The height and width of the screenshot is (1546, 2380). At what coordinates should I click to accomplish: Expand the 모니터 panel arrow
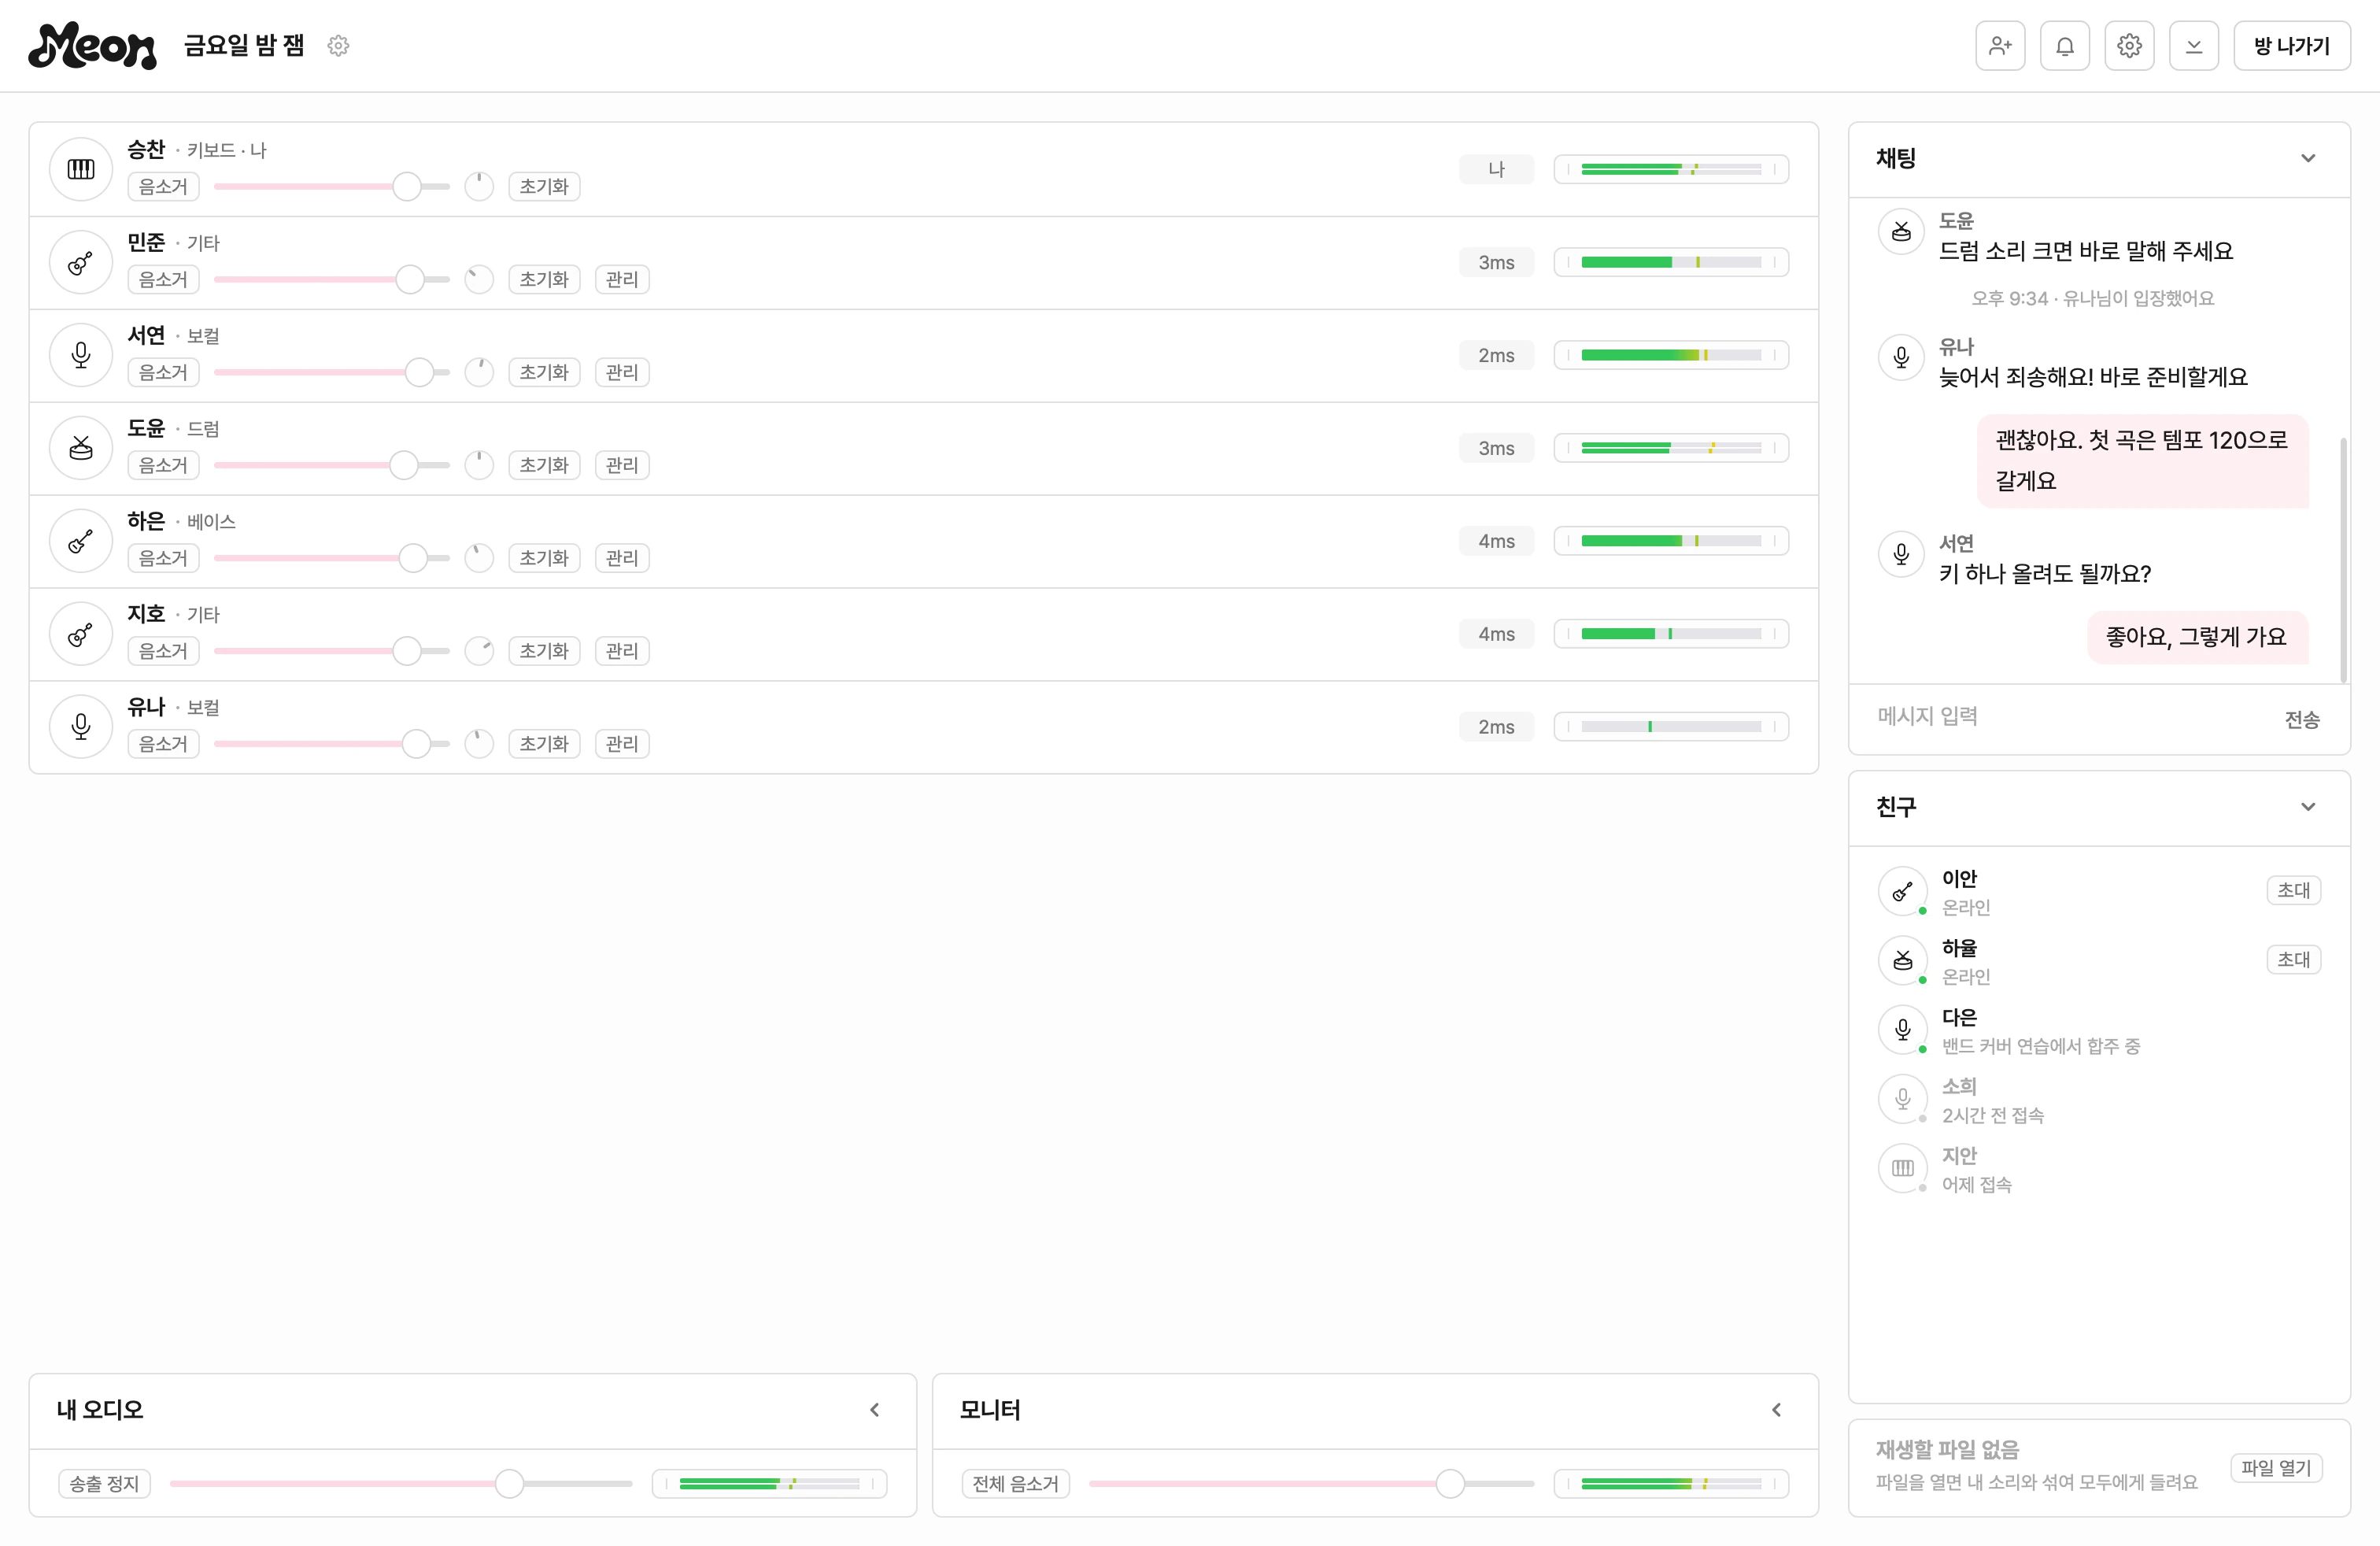pos(1777,1410)
